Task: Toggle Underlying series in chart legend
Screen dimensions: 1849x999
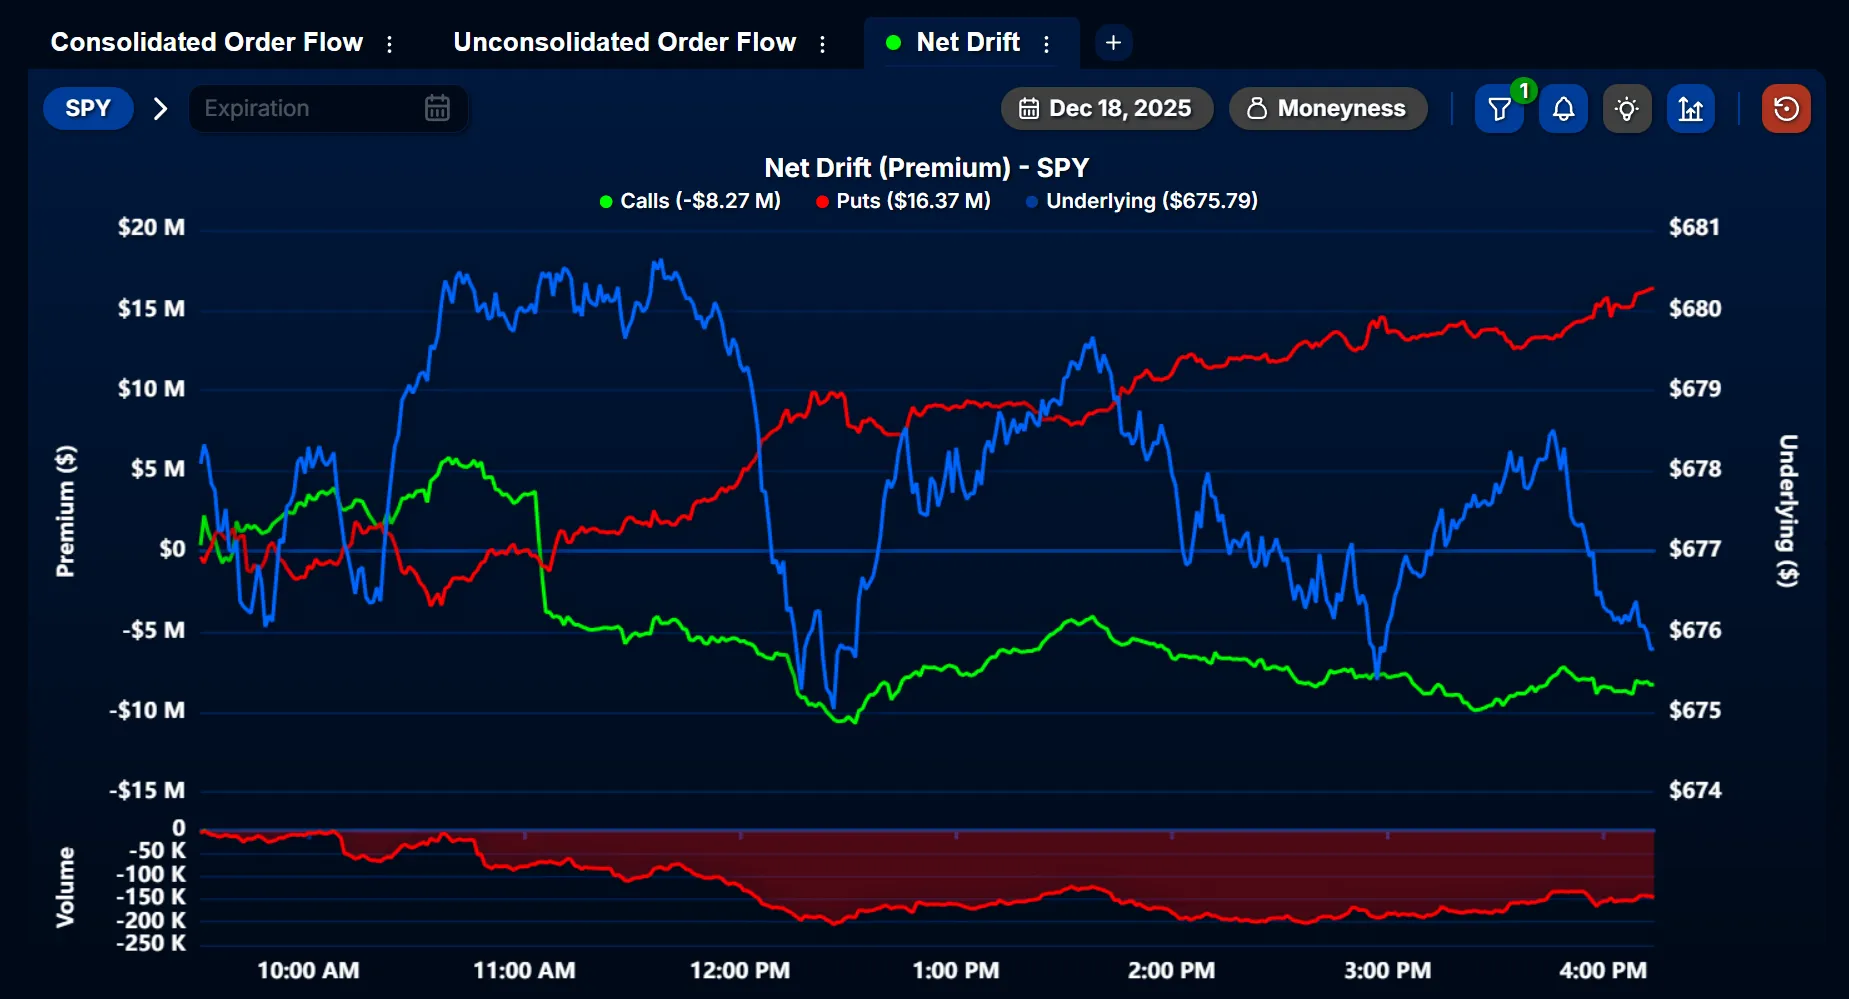Action: click(x=1141, y=201)
